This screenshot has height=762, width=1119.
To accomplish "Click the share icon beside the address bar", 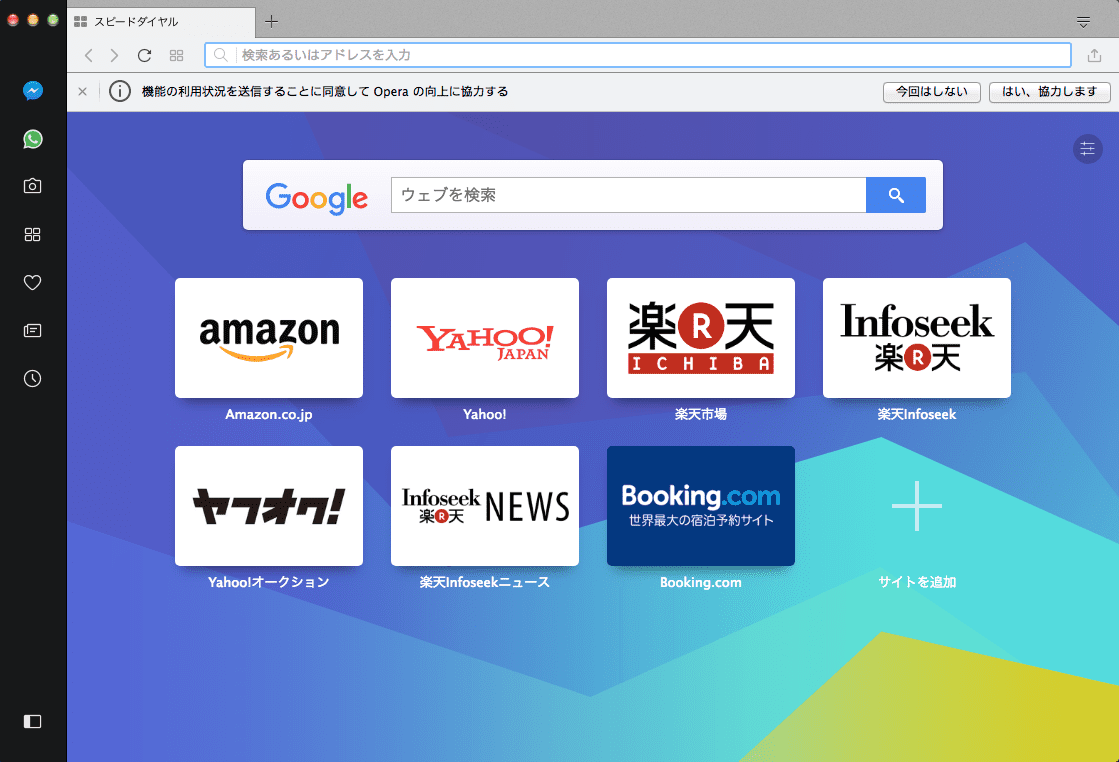I will point(1094,55).
